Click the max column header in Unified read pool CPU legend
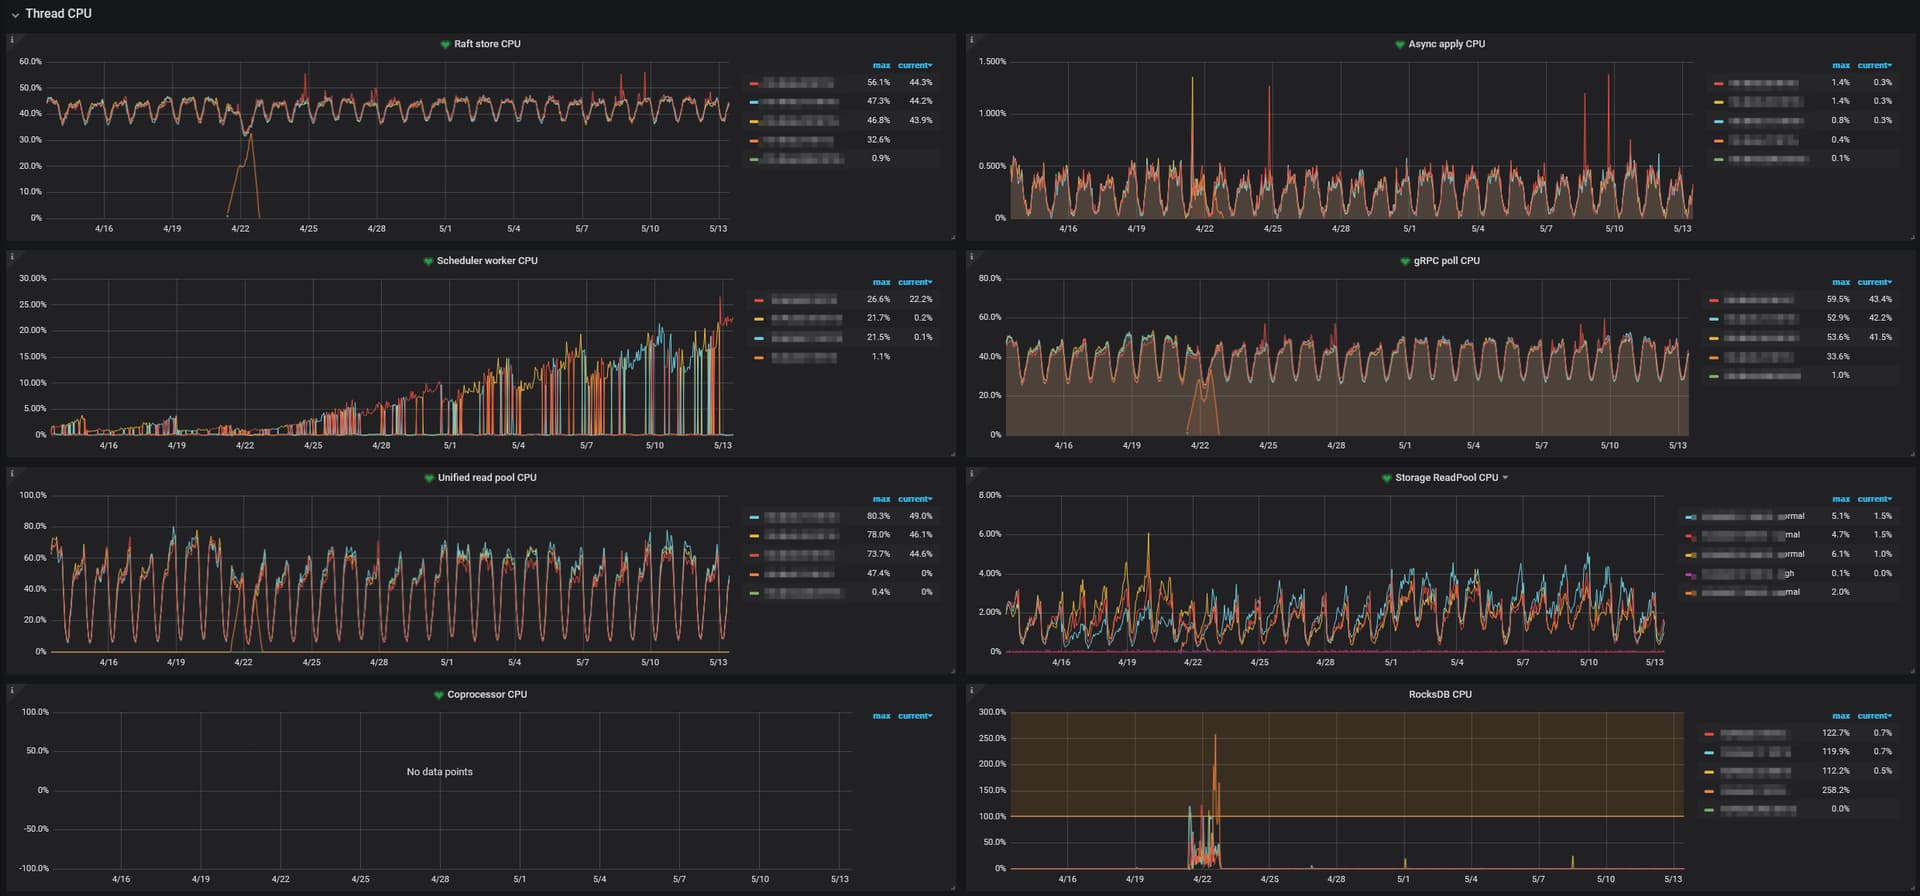1920x896 pixels. click(x=880, y=499)
